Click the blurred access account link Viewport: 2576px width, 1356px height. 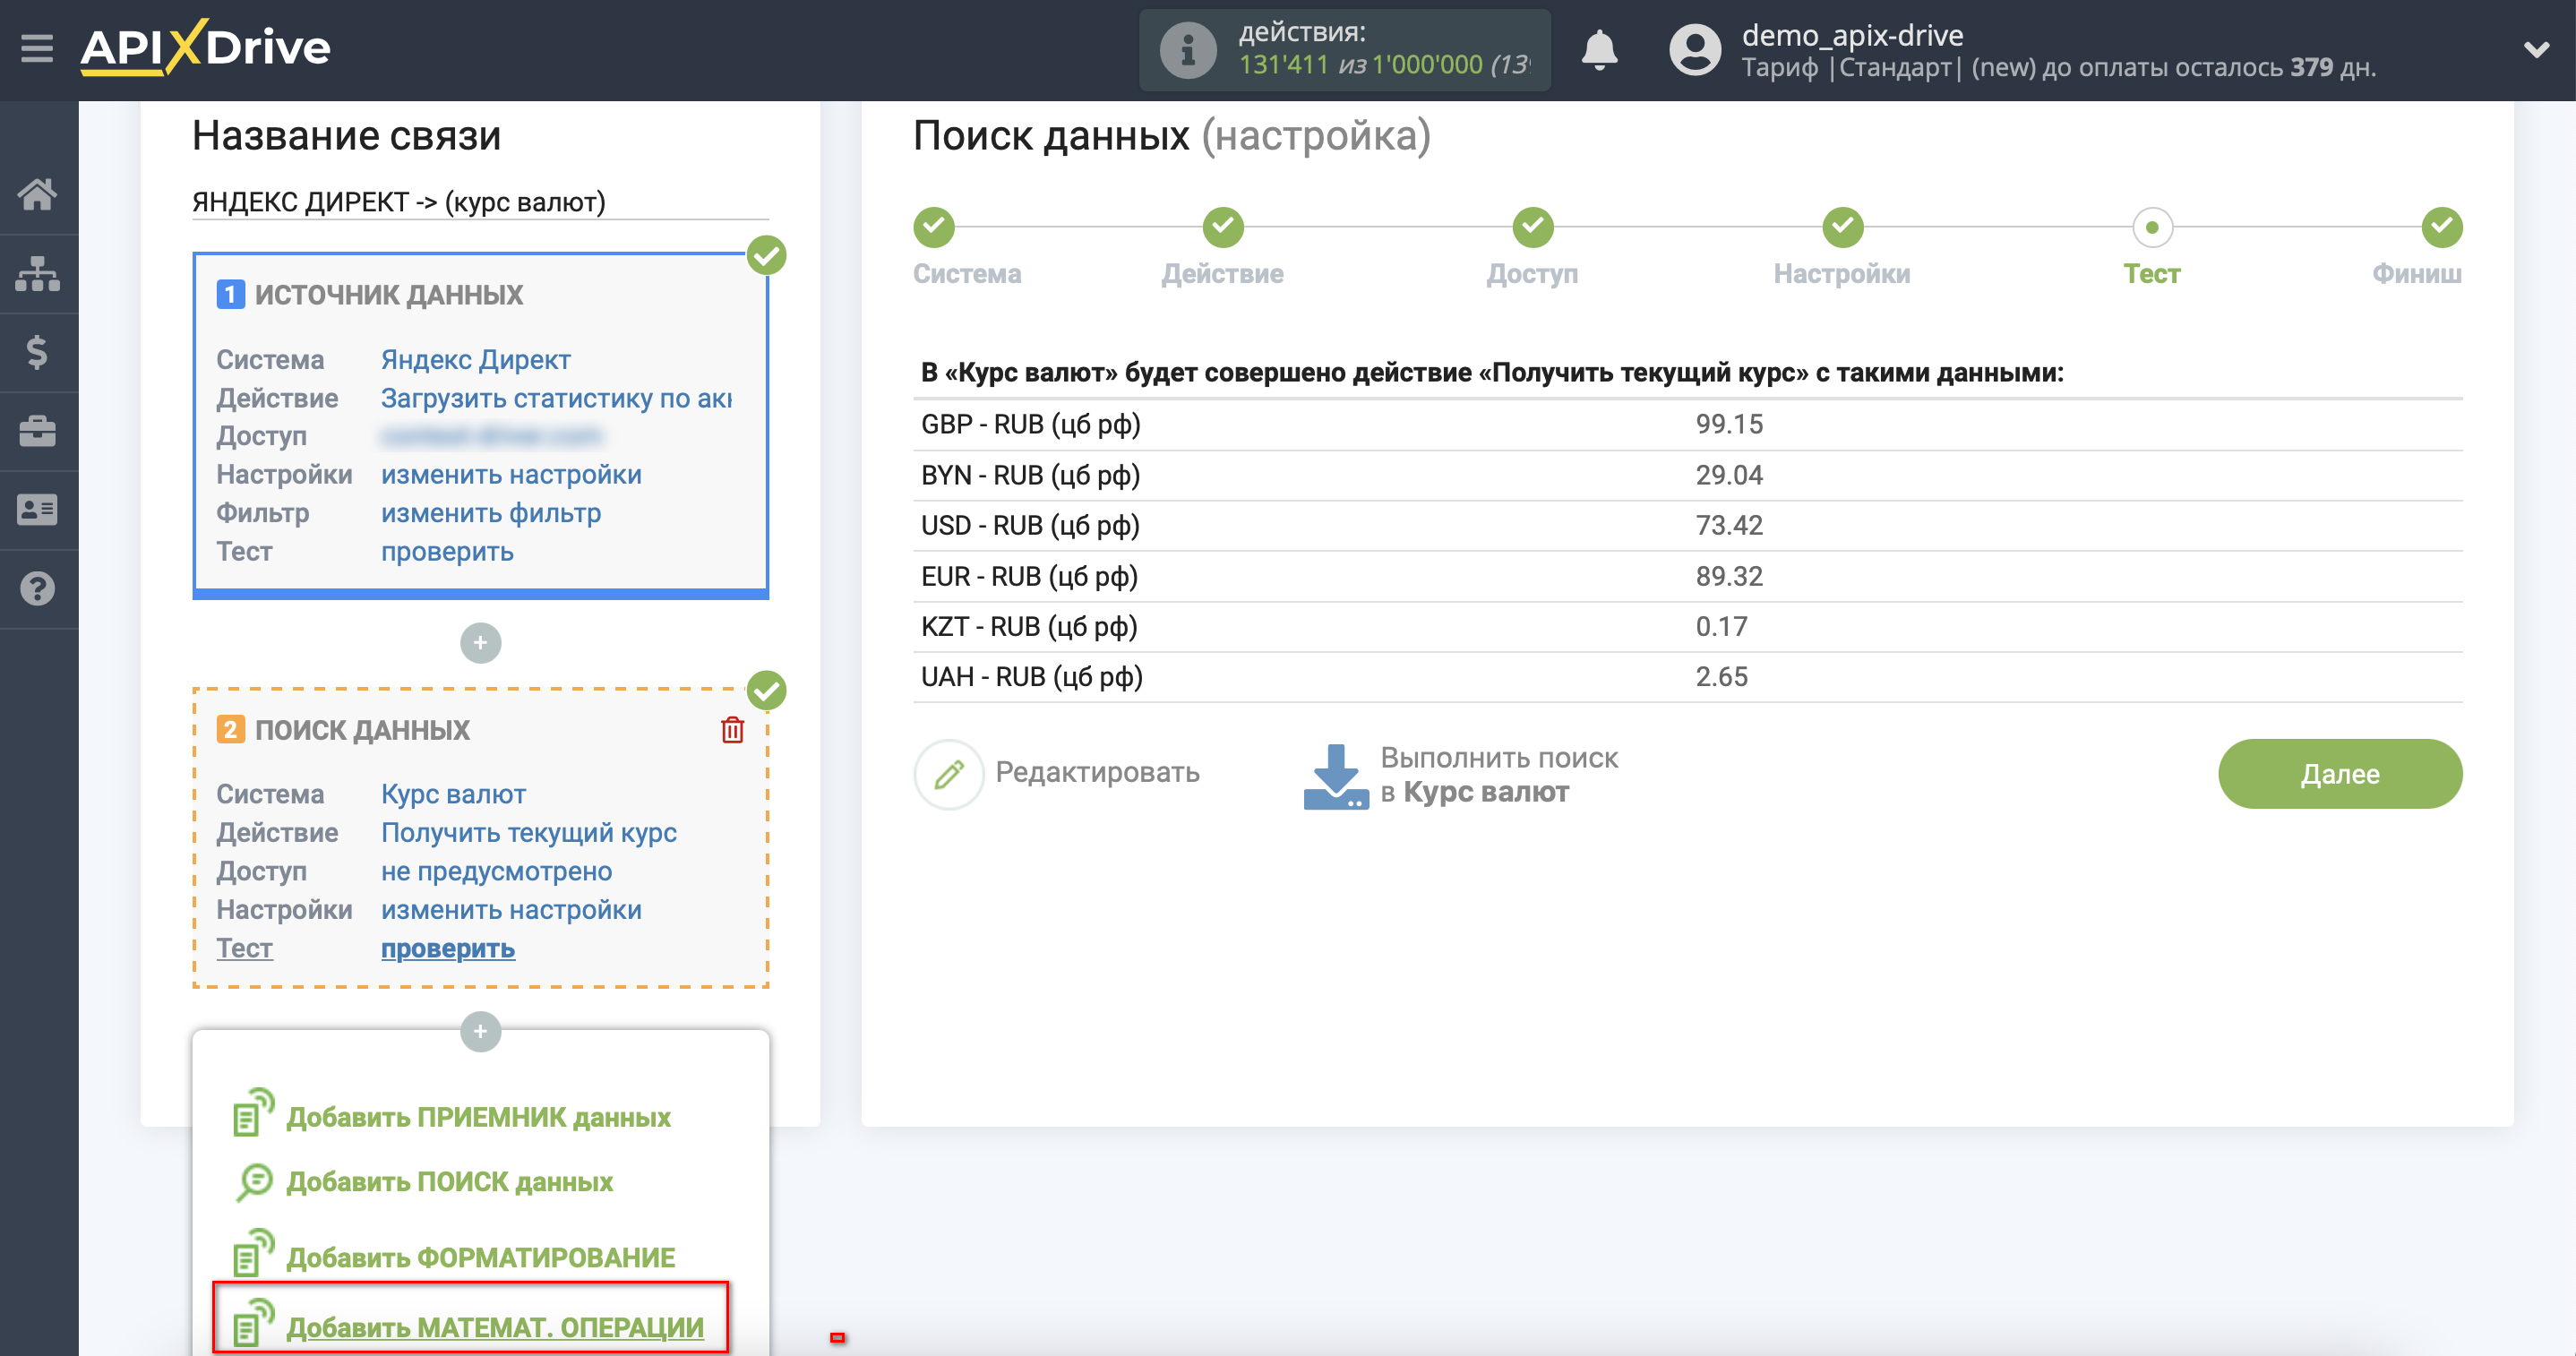pyautogui.click(x=491, y=437)
